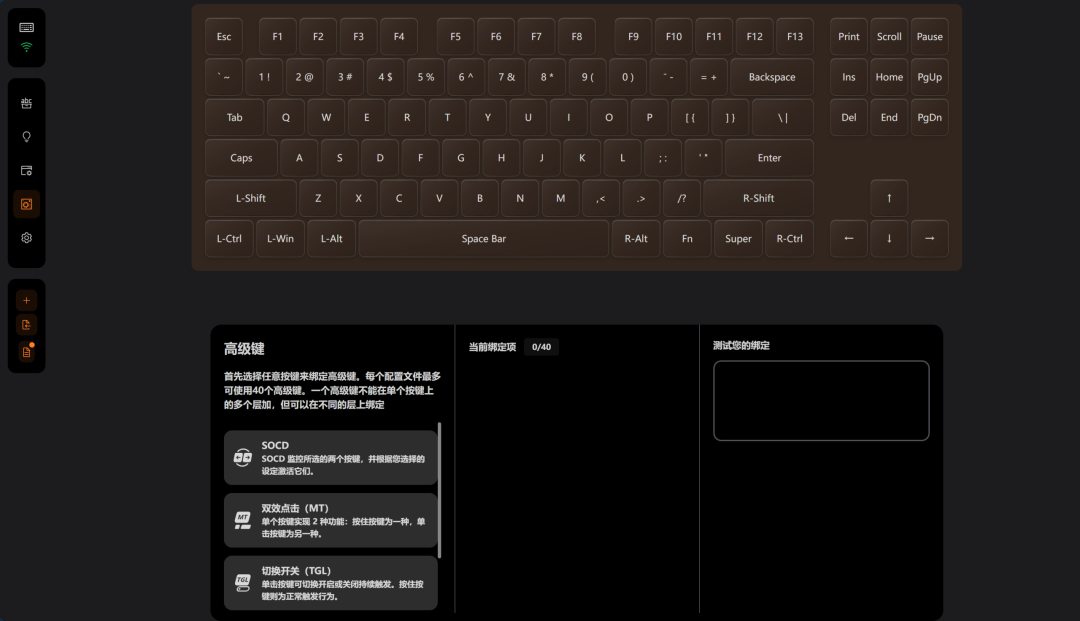Click the TGL icon in the list
1080x621 pixels.
pos(242,582)
